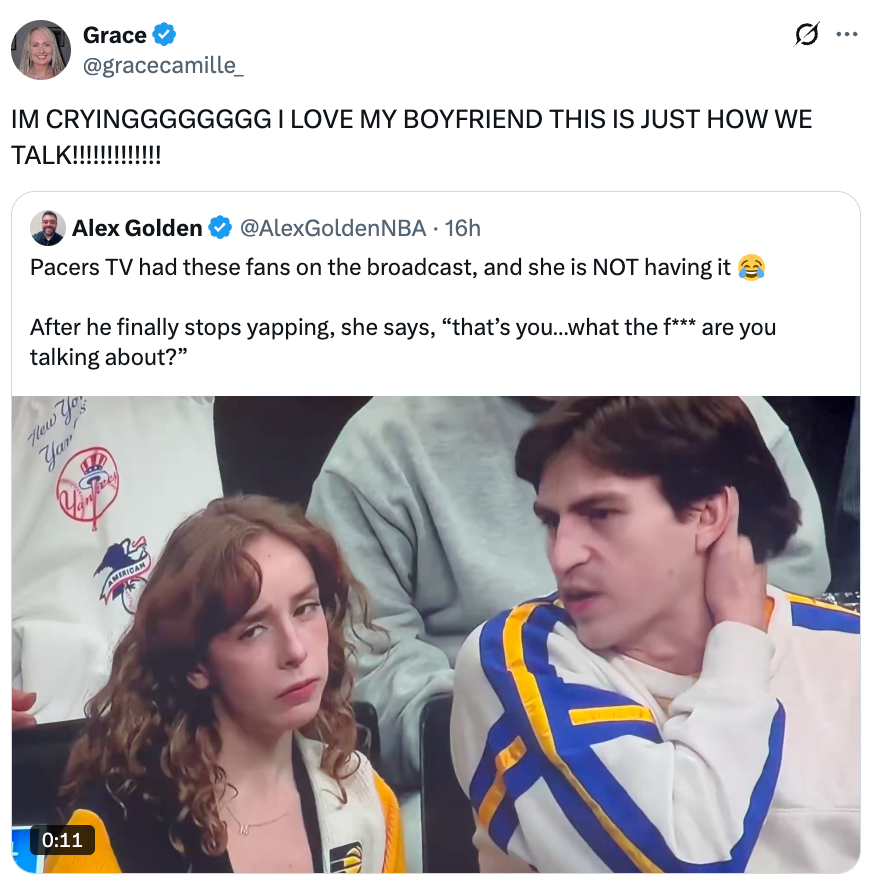Click the verified badge beside Alex Golden

(220, 228)
